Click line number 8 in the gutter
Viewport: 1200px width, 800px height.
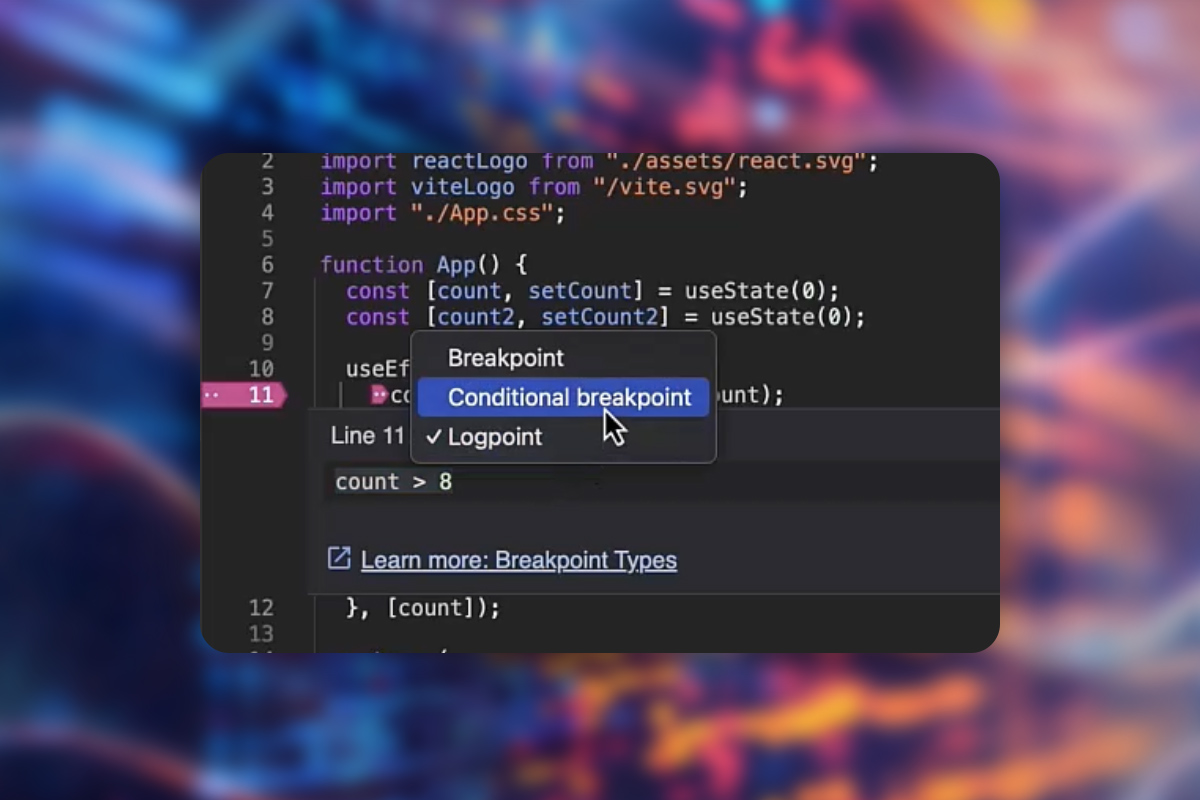[x=266, y=317]
